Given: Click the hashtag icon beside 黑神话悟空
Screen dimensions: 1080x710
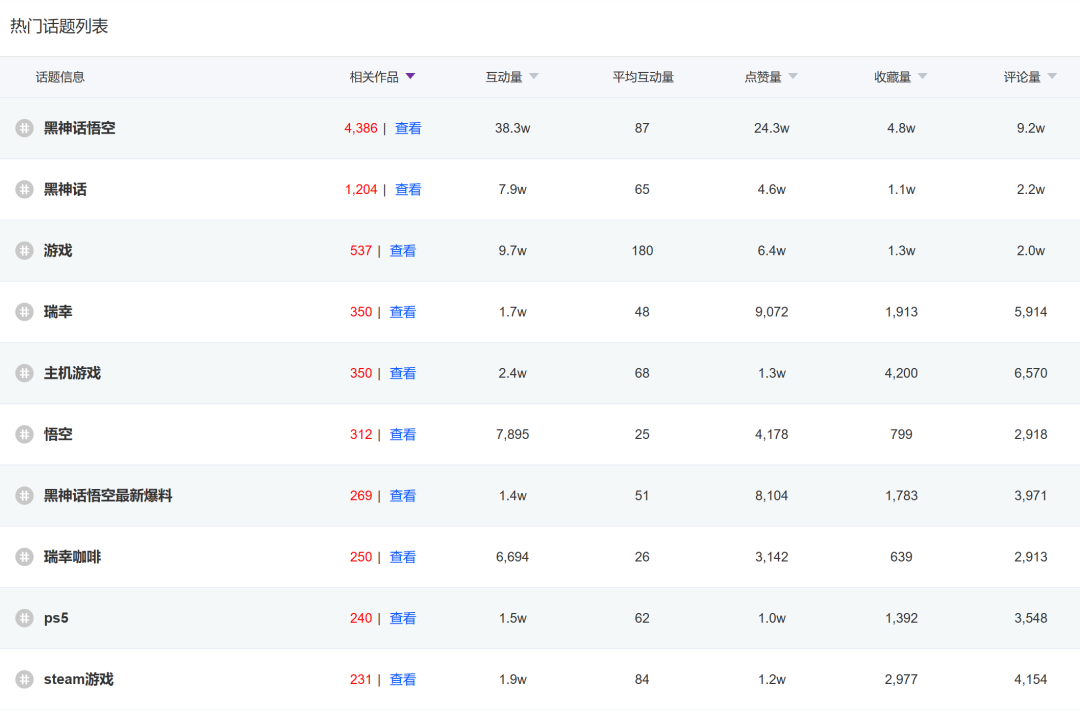Looking at the screenshot, I should [x=24, y=128].
